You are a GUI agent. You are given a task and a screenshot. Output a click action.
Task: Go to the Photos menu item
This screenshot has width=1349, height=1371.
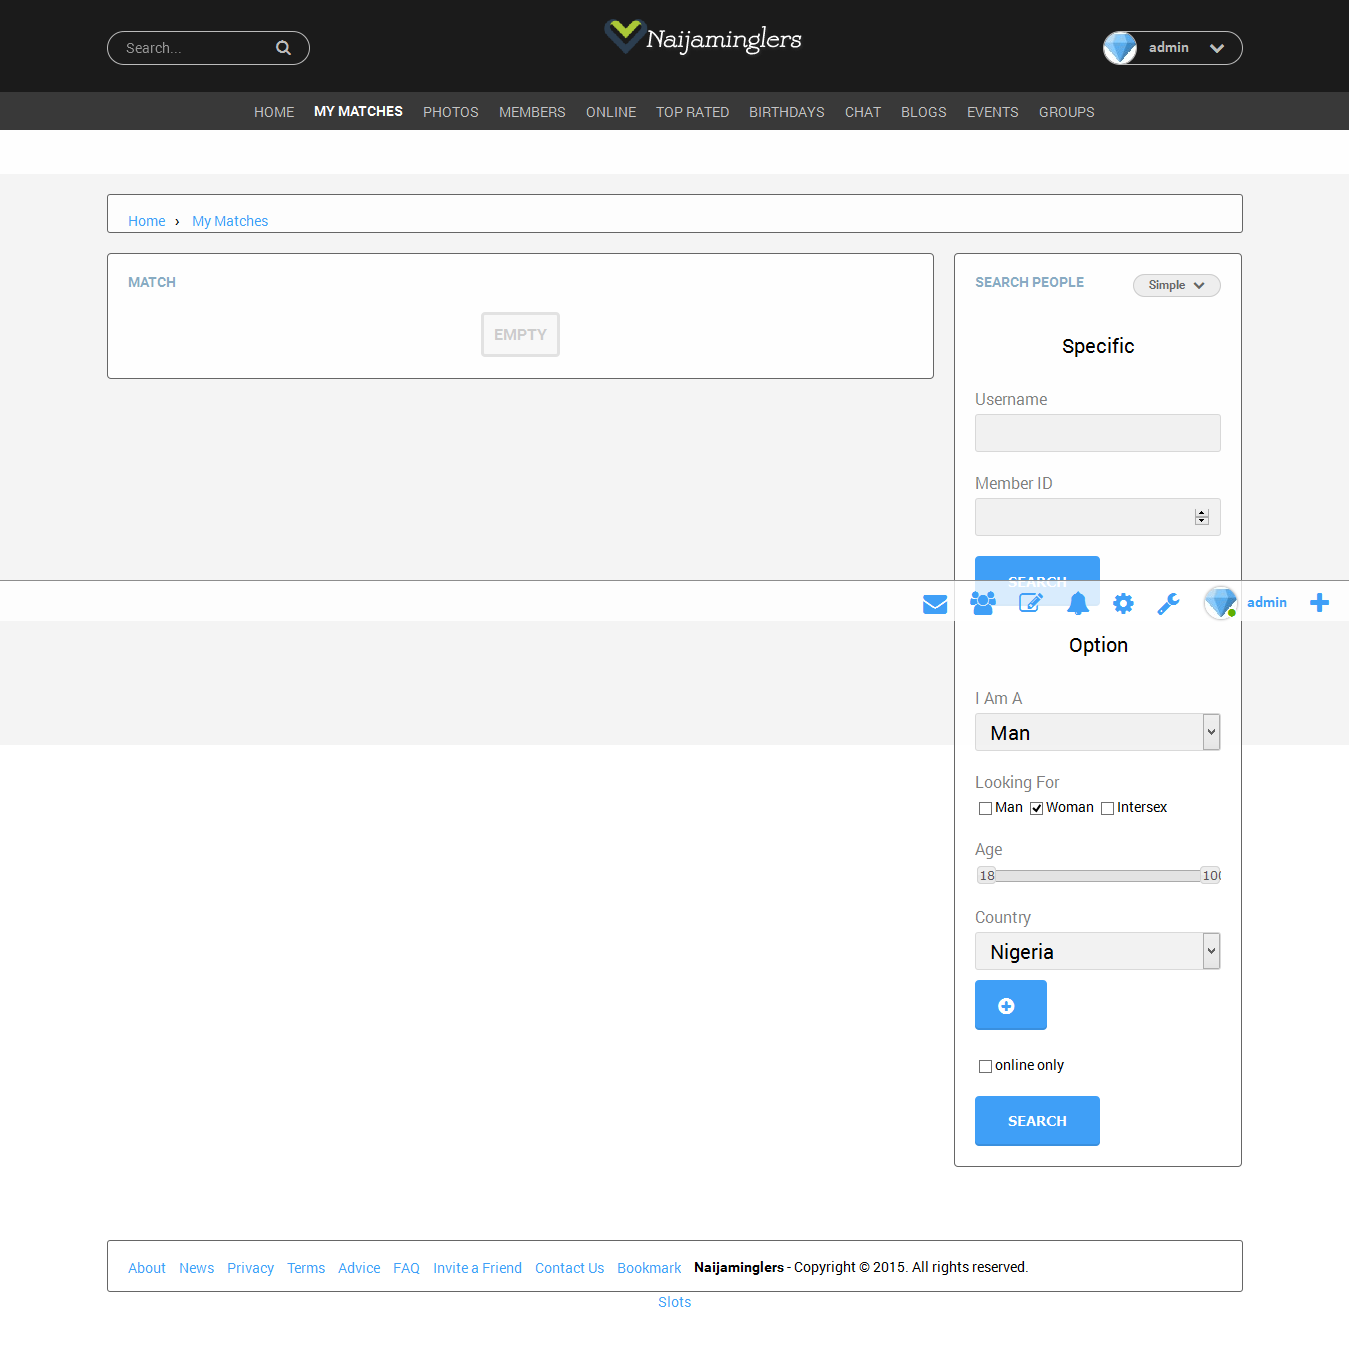tap(450, 112)
